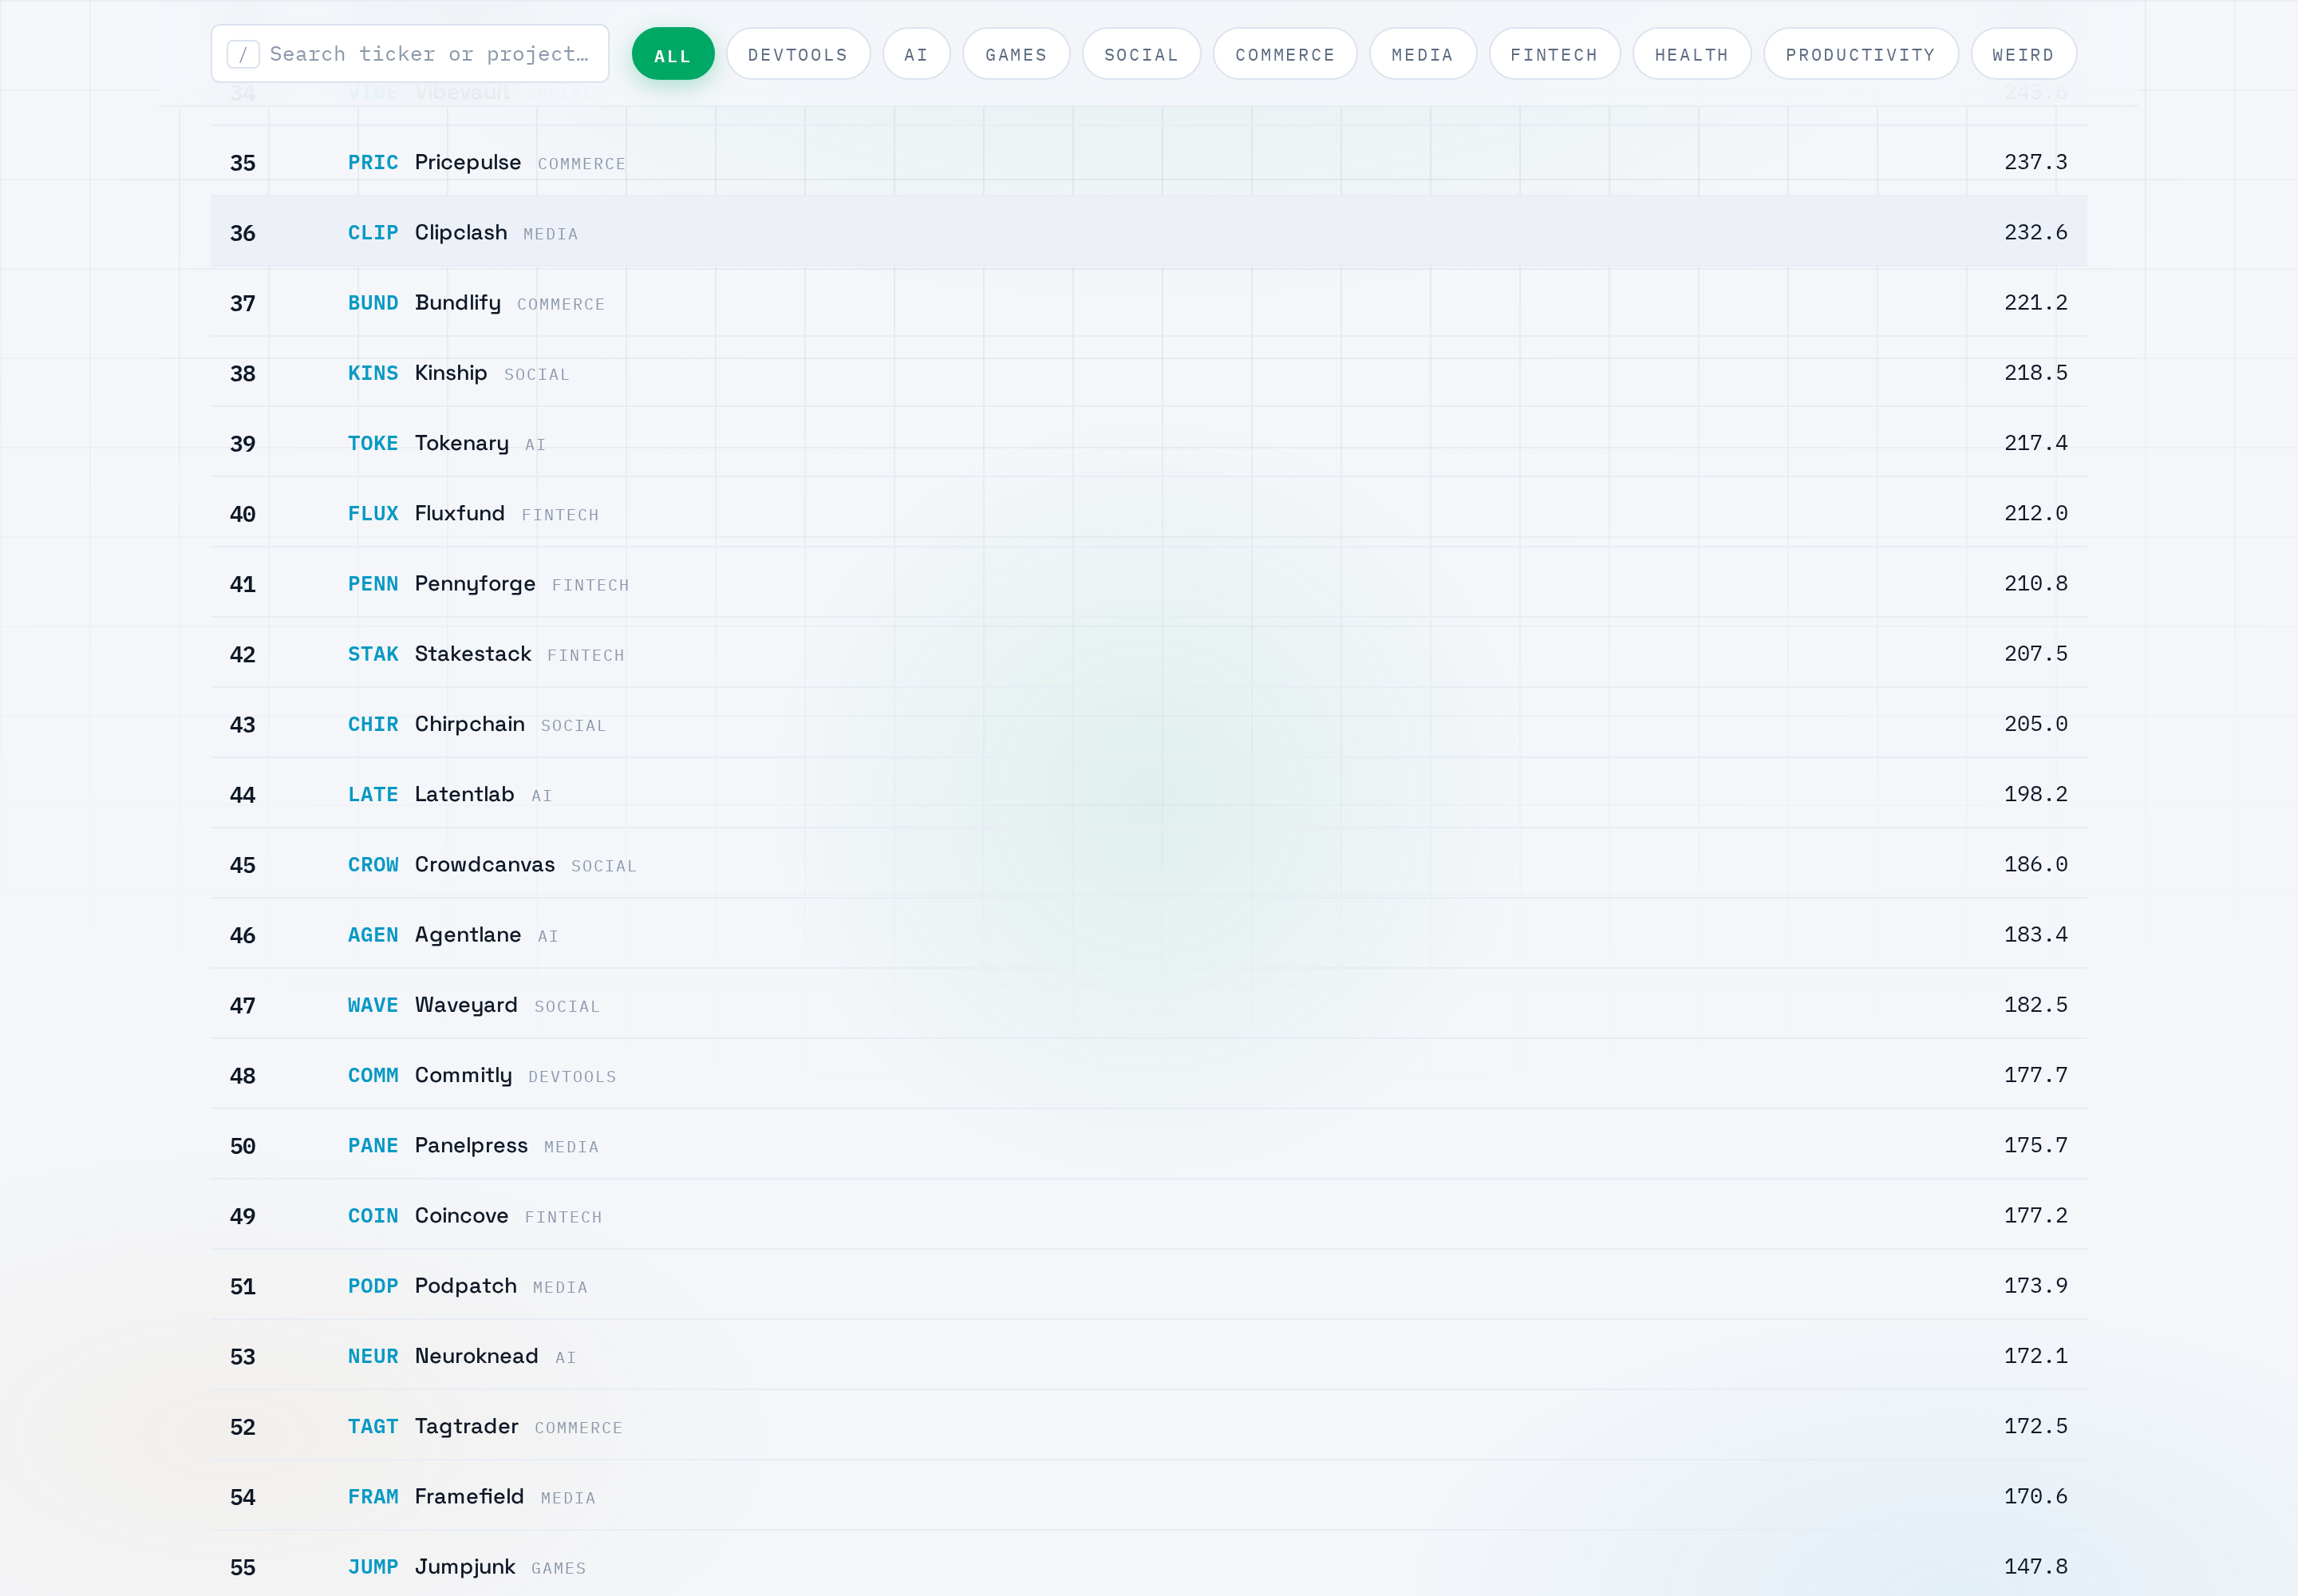Click the GAMES tag beside Jumpjunk
The image size is (2298, 1596).
pos(559,1568)
